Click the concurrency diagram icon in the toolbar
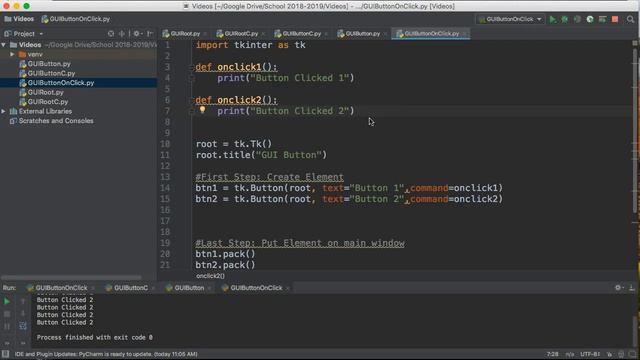 [x=602, y=19]
